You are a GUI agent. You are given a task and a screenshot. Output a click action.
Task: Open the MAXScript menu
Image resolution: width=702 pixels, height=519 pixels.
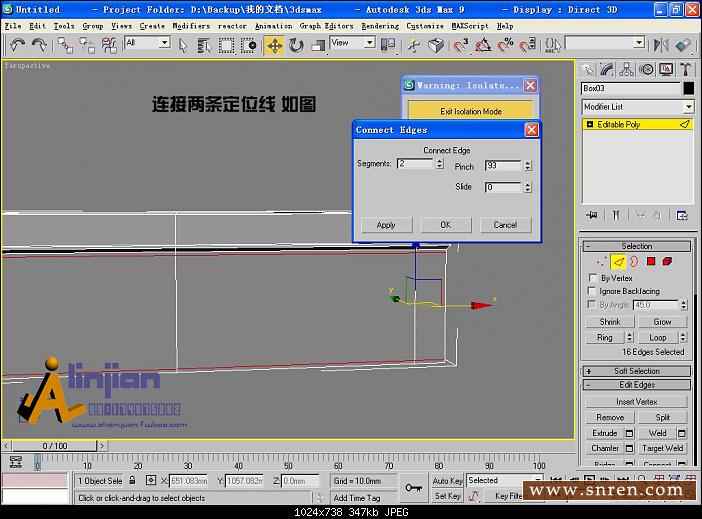pyautogui.click(x=470, y=26)
